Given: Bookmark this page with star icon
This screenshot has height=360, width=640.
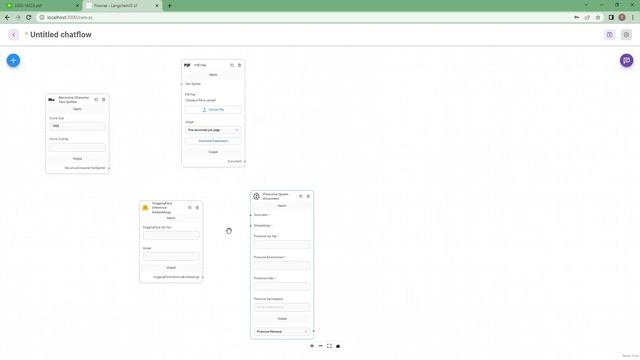Looking at the screenshot, I should [598, 18].
